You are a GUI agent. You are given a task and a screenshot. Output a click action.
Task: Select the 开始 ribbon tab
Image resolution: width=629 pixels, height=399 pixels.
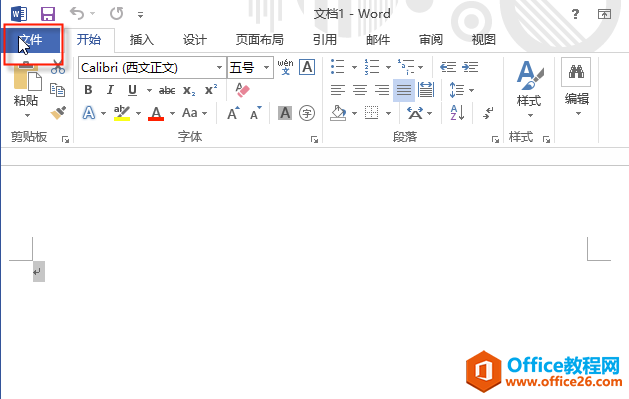click(89, 40)
